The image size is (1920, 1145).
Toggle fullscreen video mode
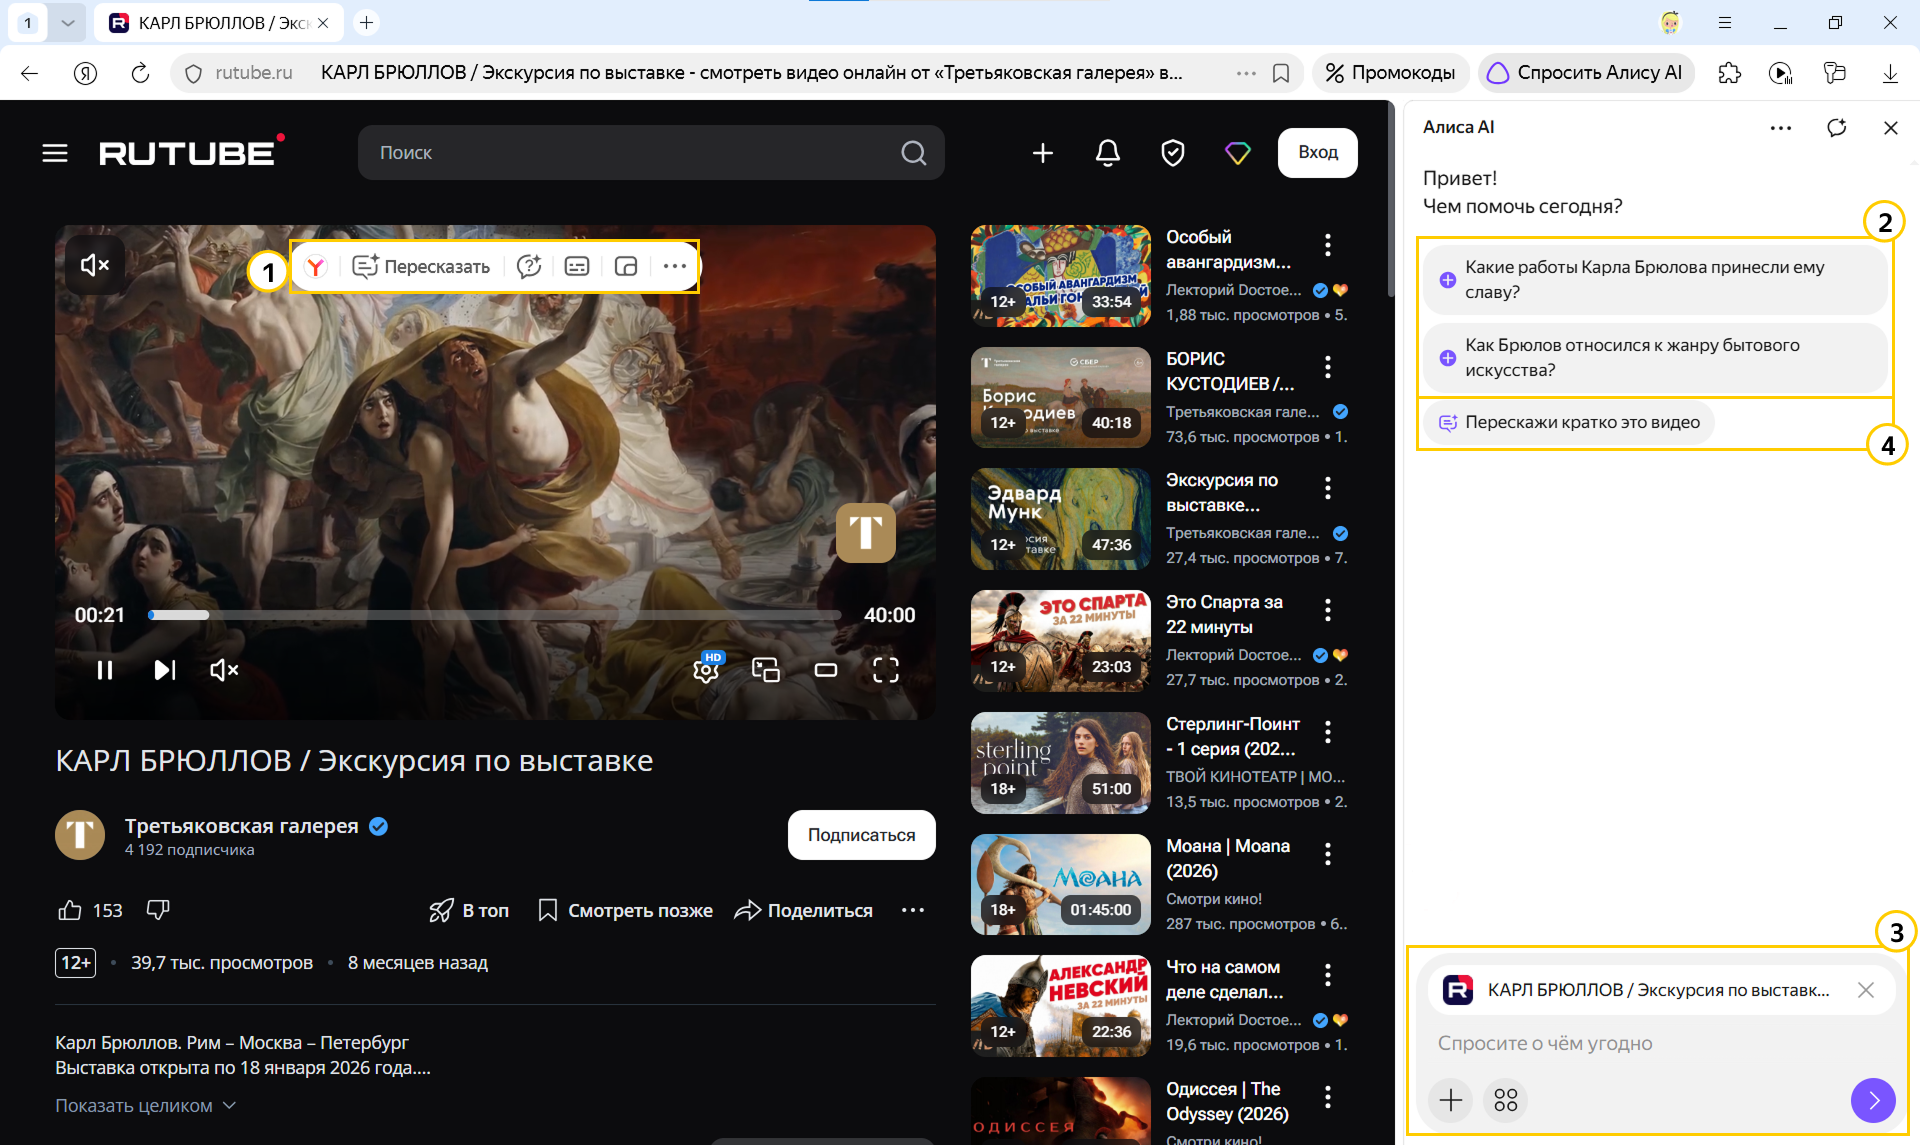[886, 669]
